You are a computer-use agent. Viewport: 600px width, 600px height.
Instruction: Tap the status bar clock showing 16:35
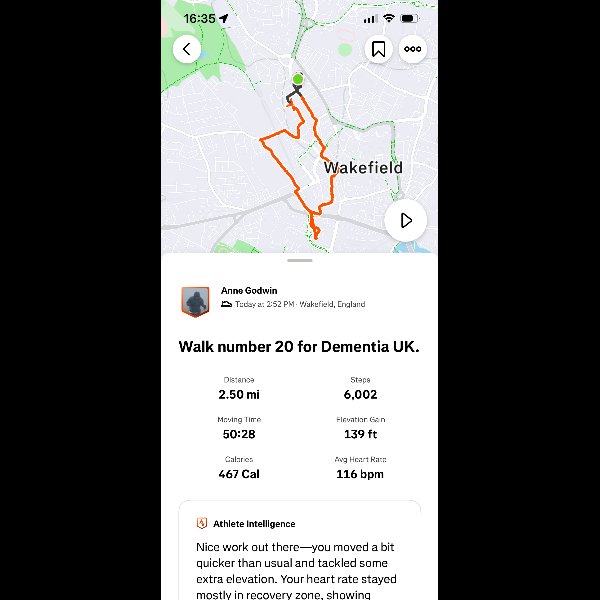(200, 18)
